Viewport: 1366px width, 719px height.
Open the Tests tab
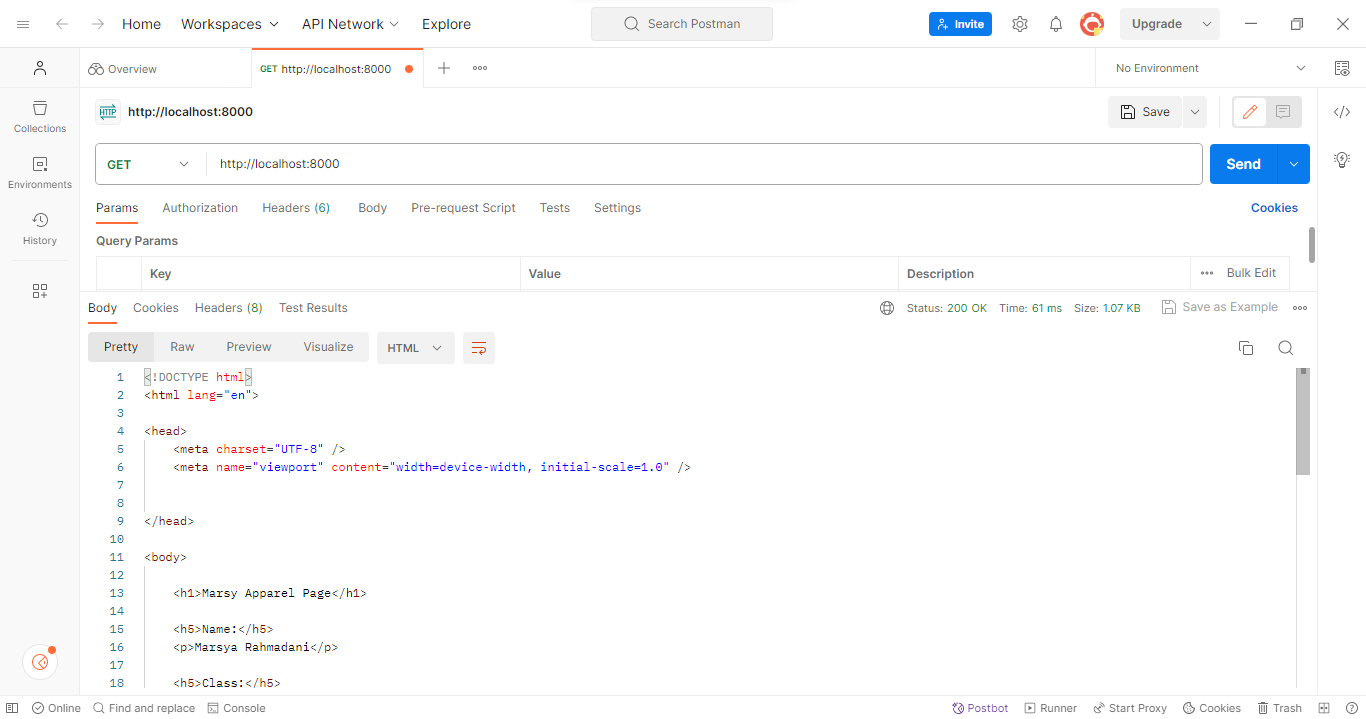click(x=554, y=208)
